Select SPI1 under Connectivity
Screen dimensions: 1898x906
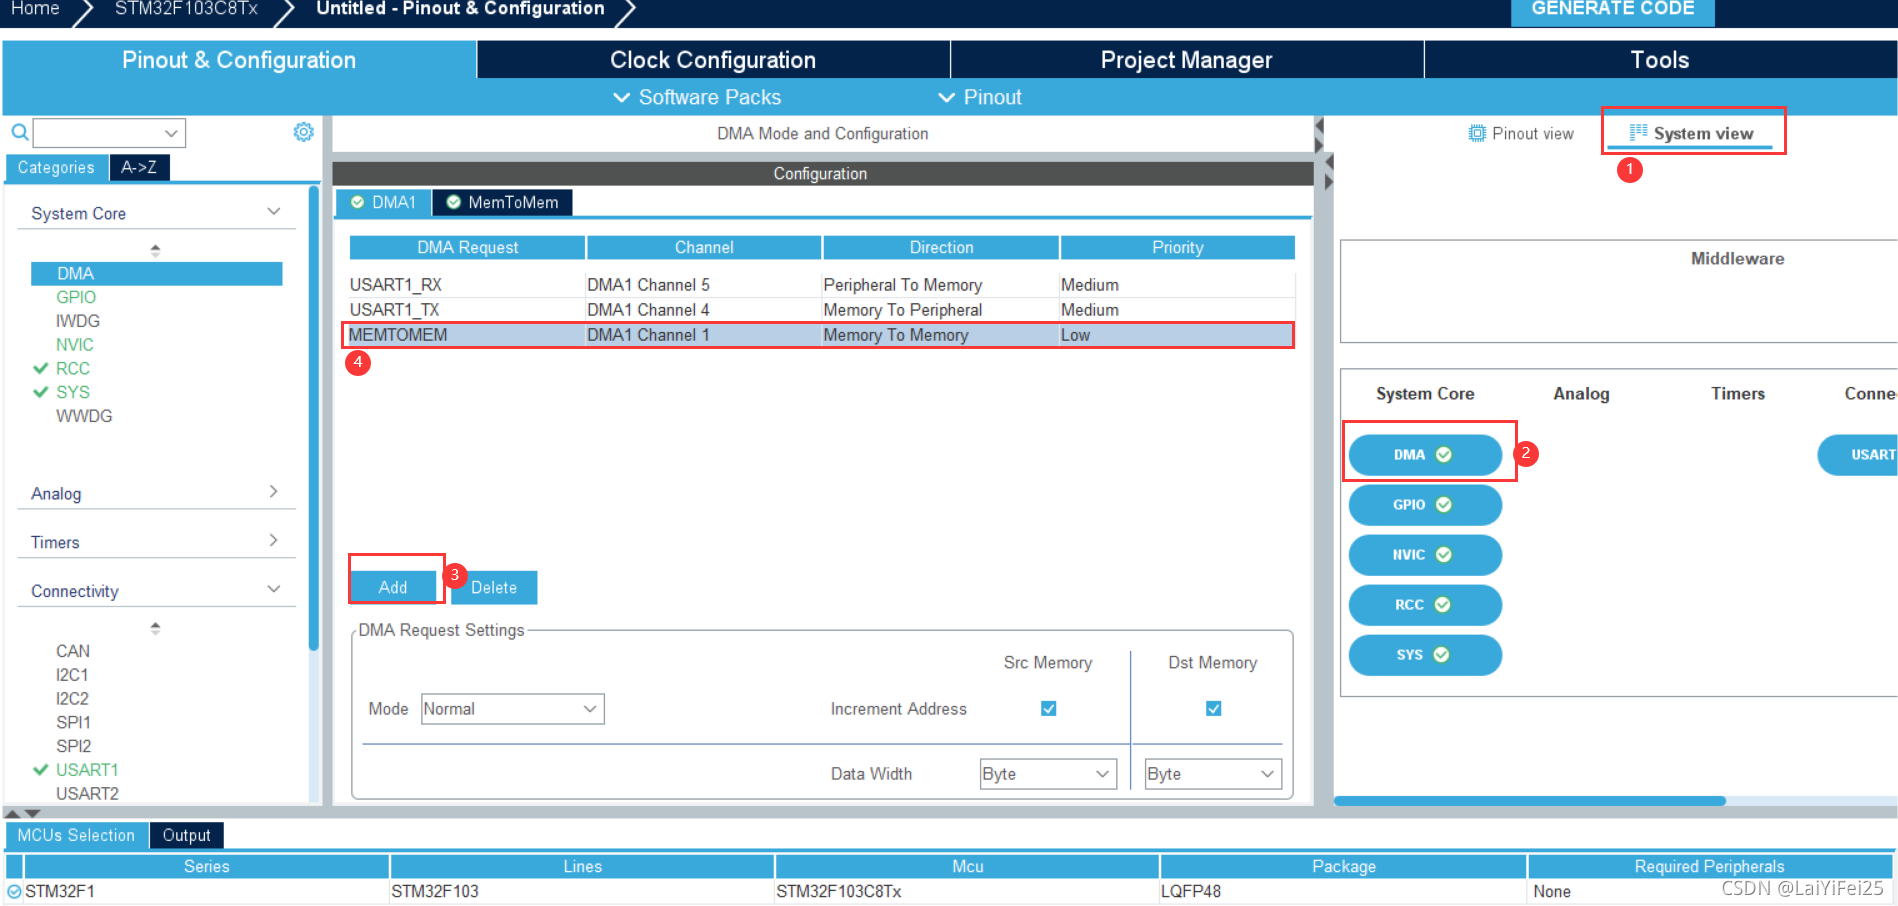click(73, 722)
